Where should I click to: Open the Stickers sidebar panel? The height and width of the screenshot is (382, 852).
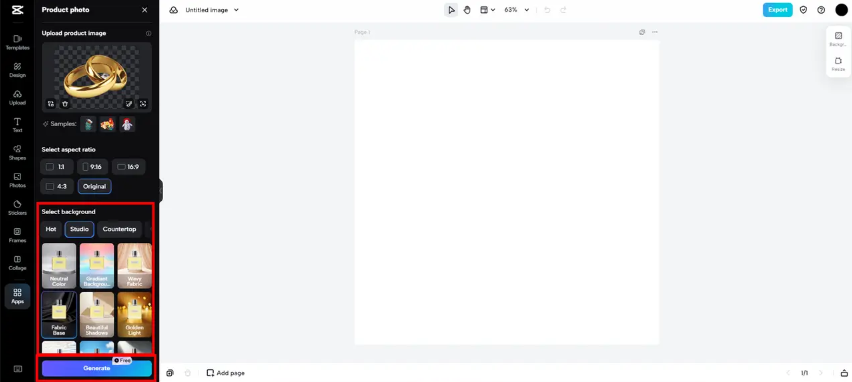tap(17, 208)
